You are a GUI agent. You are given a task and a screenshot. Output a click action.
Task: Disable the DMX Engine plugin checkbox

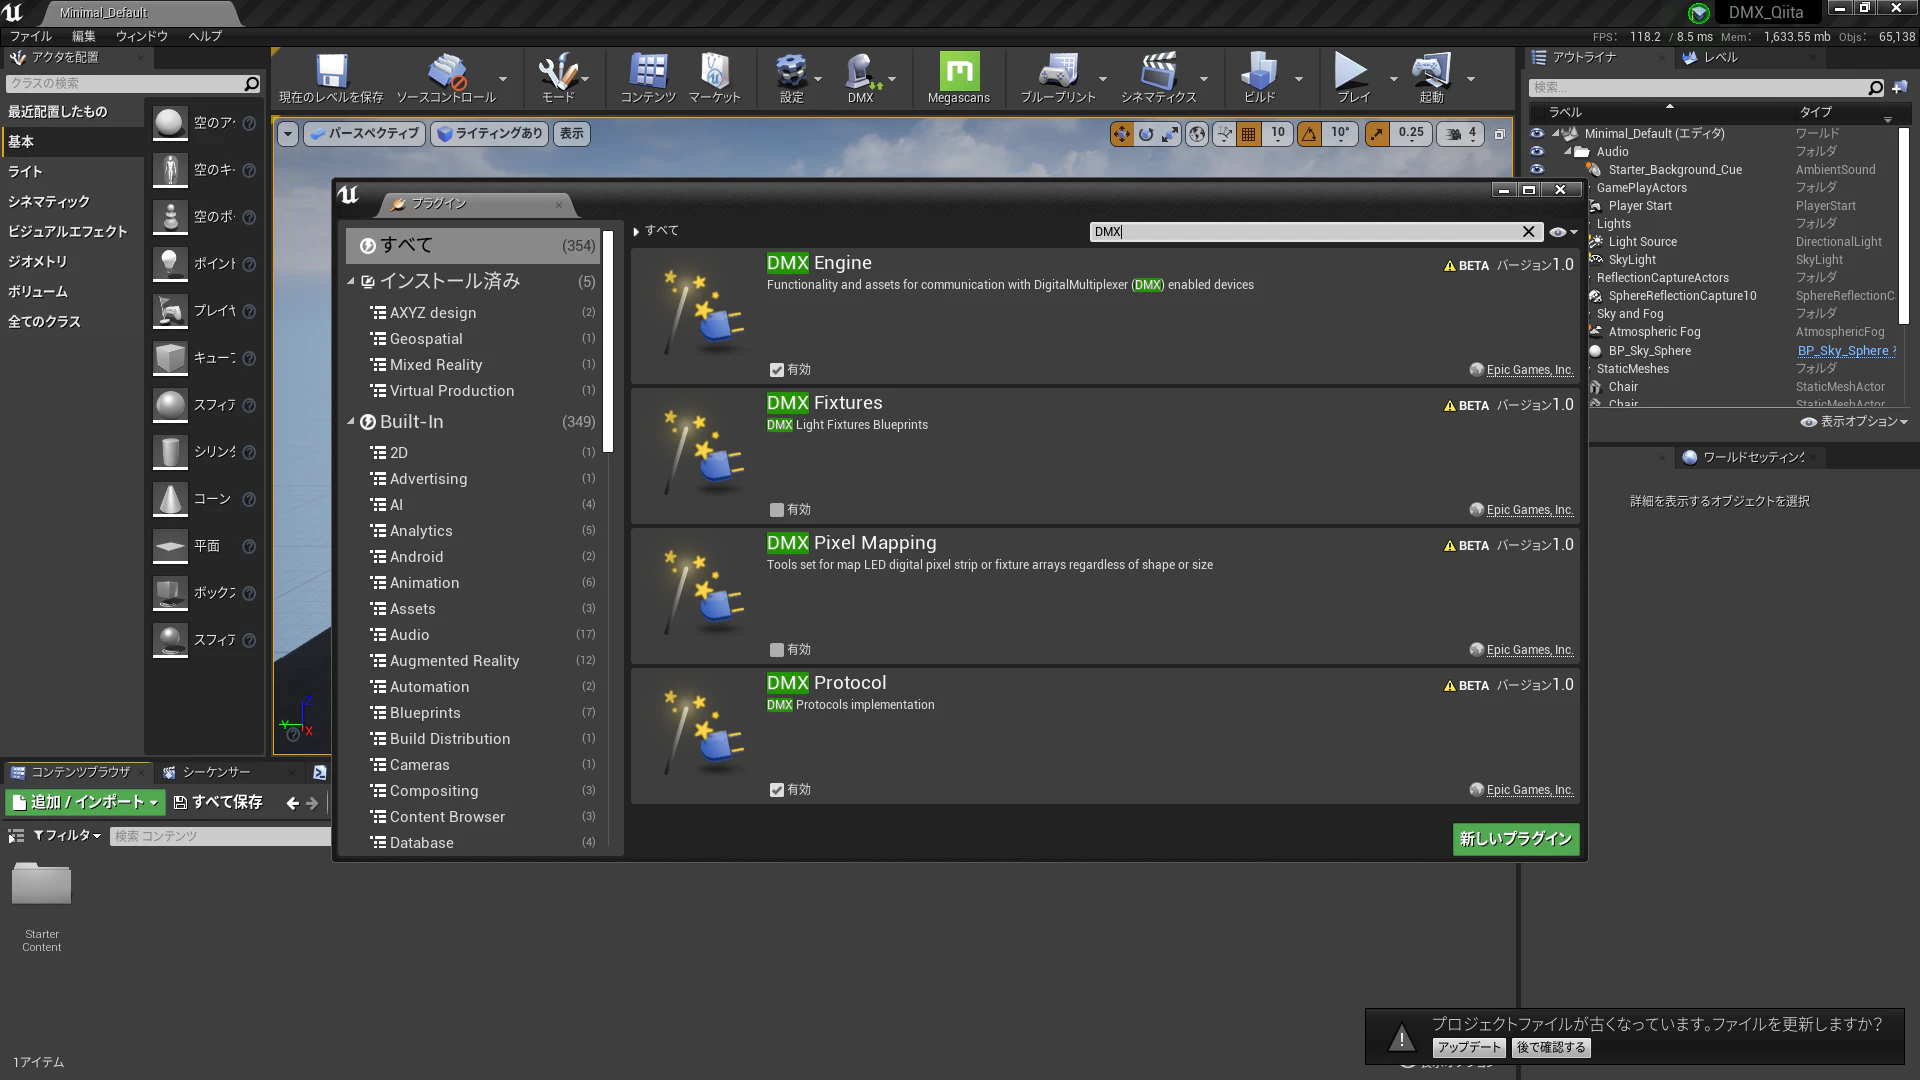[x=777, y=370]
